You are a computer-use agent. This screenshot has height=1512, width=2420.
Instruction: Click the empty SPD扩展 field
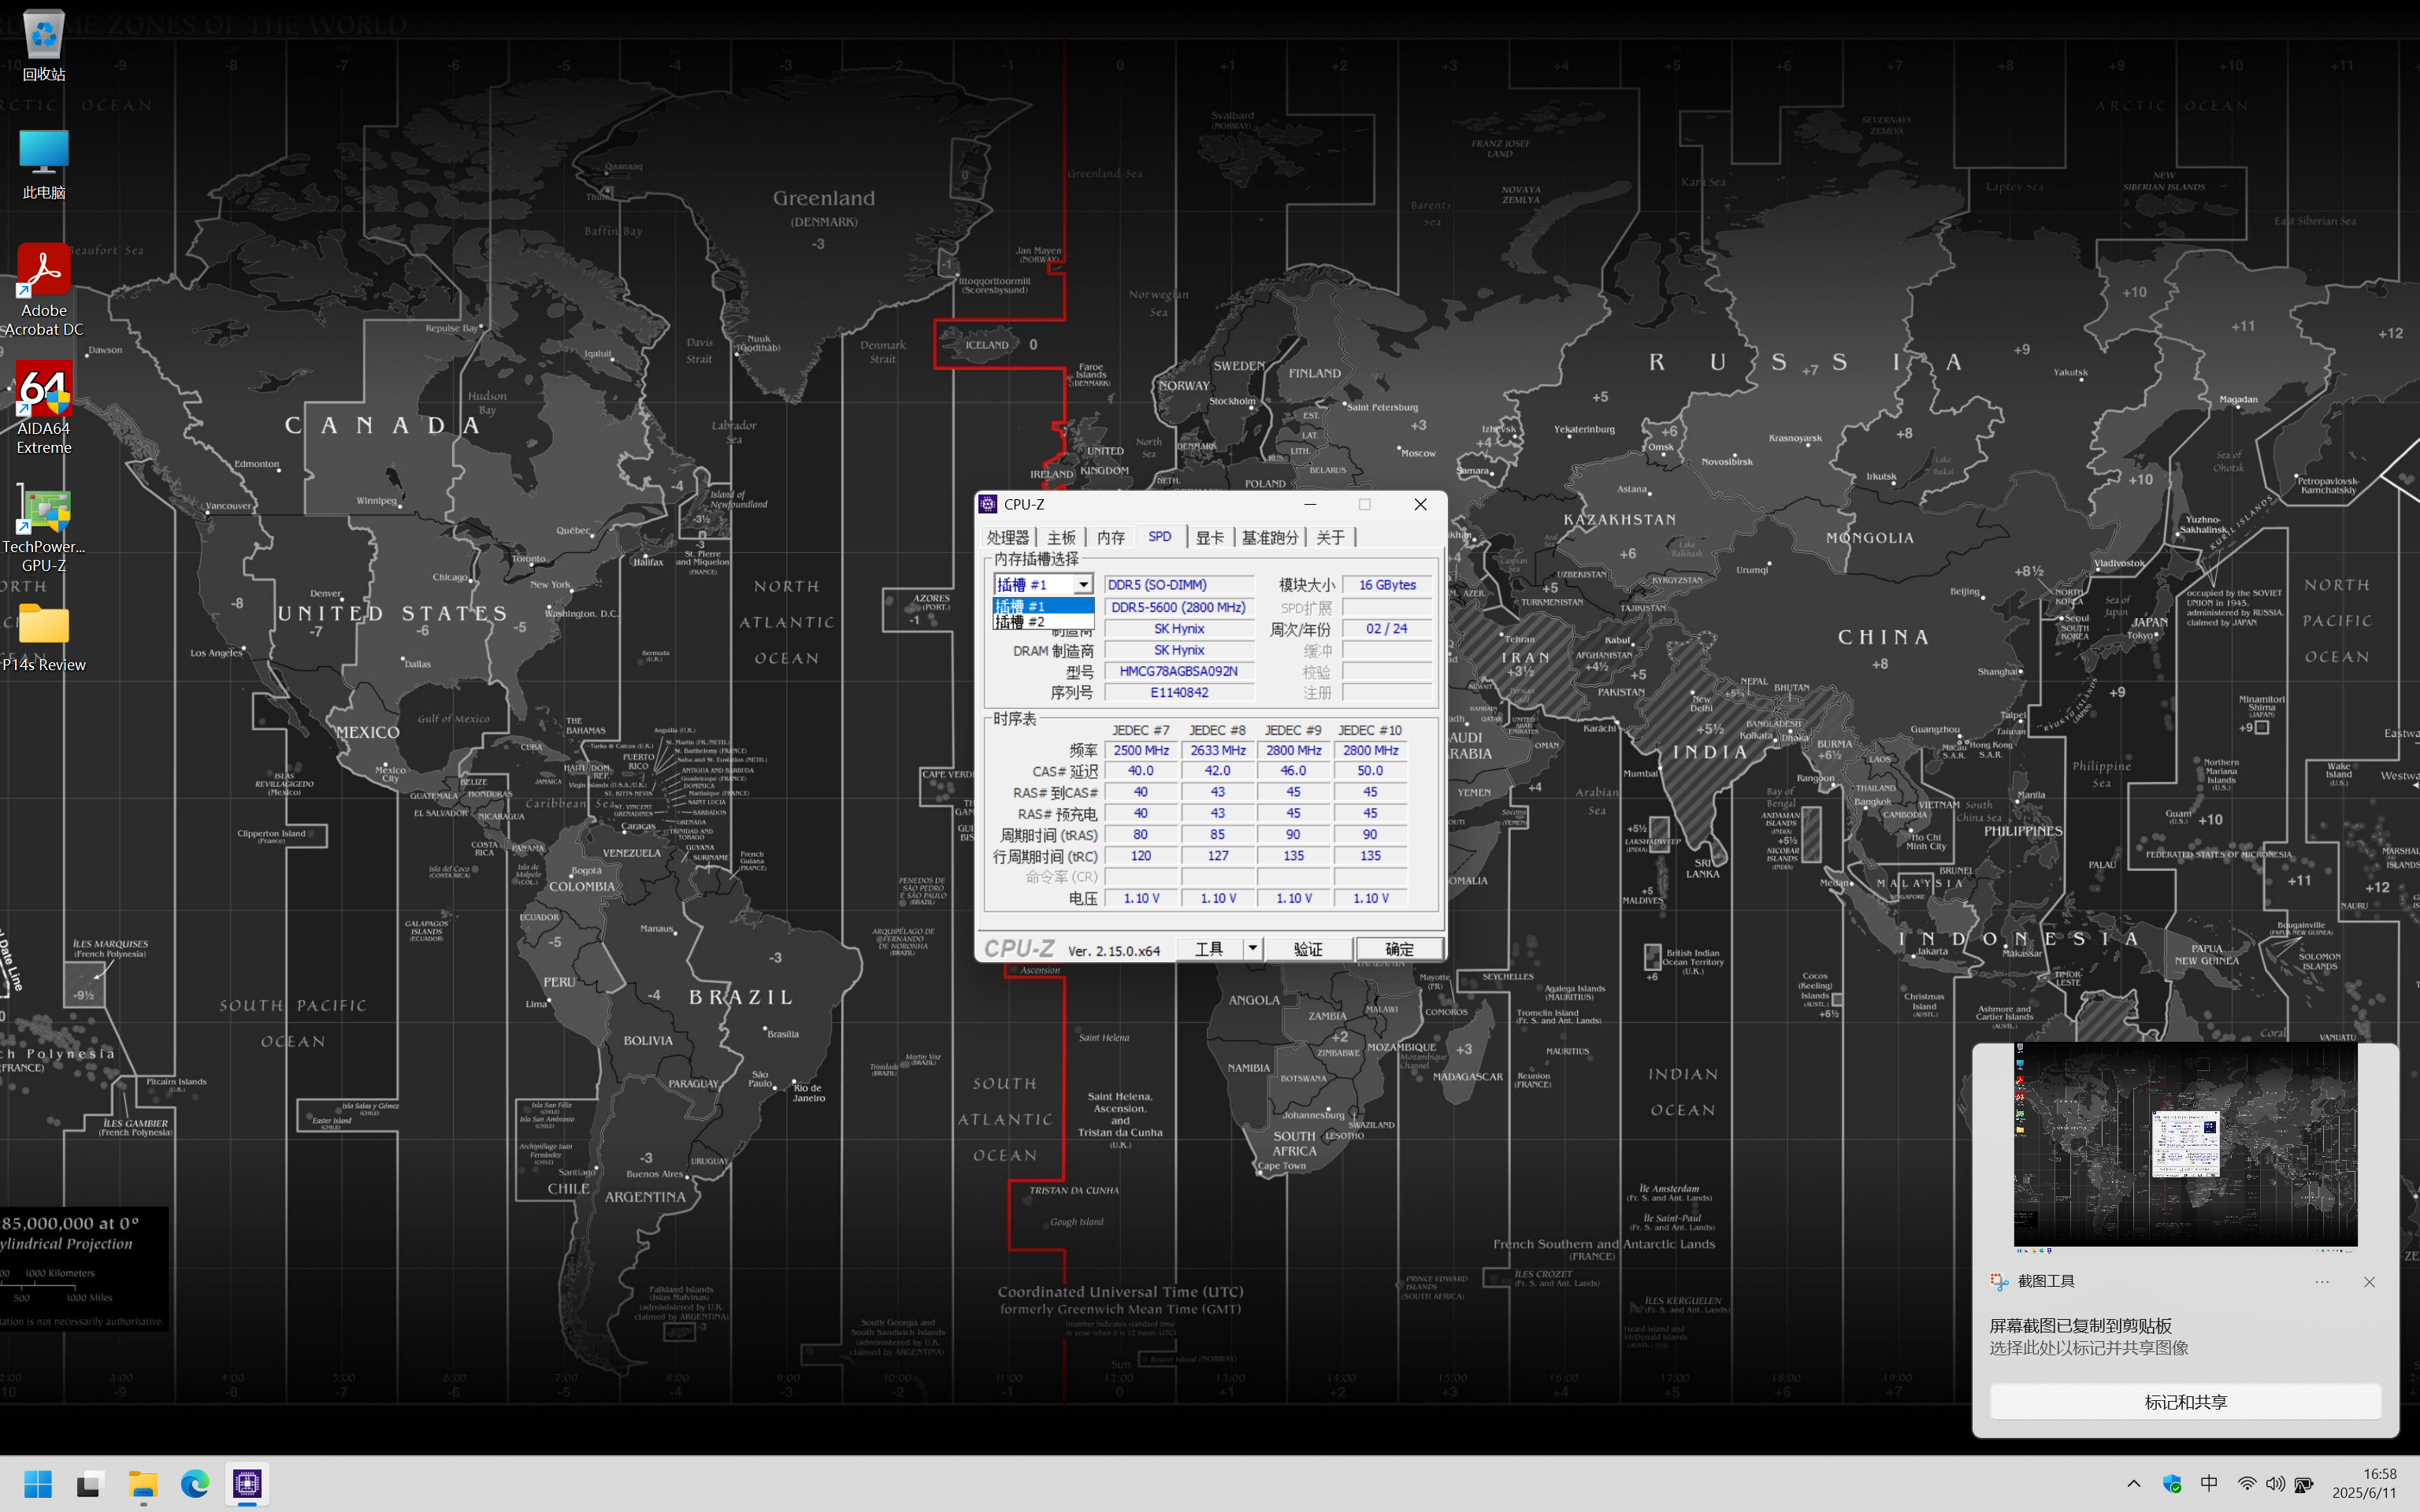click(1387, 607)
